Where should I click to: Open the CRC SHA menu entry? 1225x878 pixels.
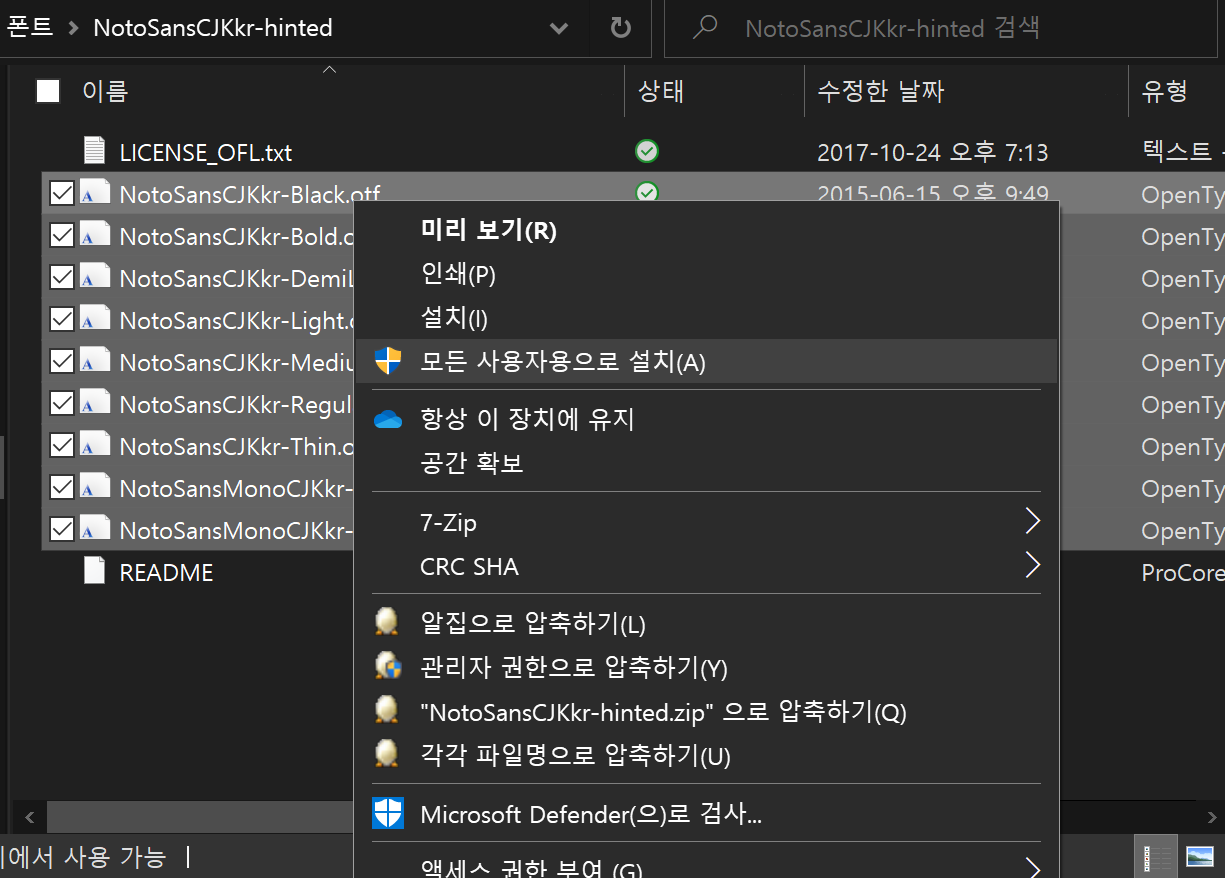pos(706,566)
